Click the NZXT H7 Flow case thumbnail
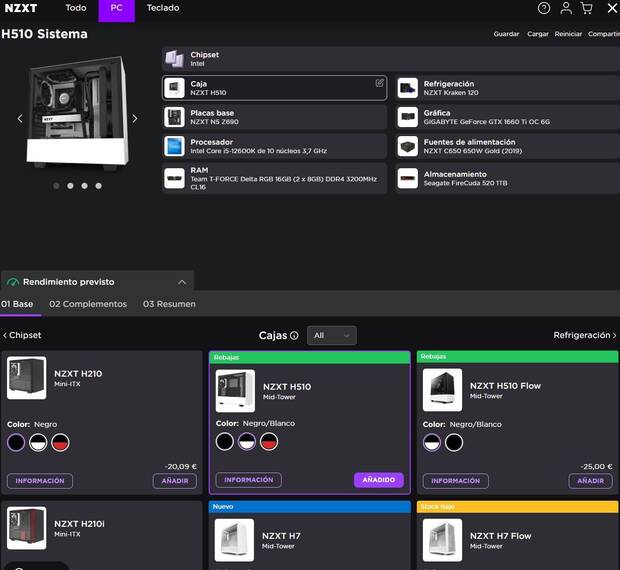The height and width of the screenshot is (570, 620). tap(442, 540)
